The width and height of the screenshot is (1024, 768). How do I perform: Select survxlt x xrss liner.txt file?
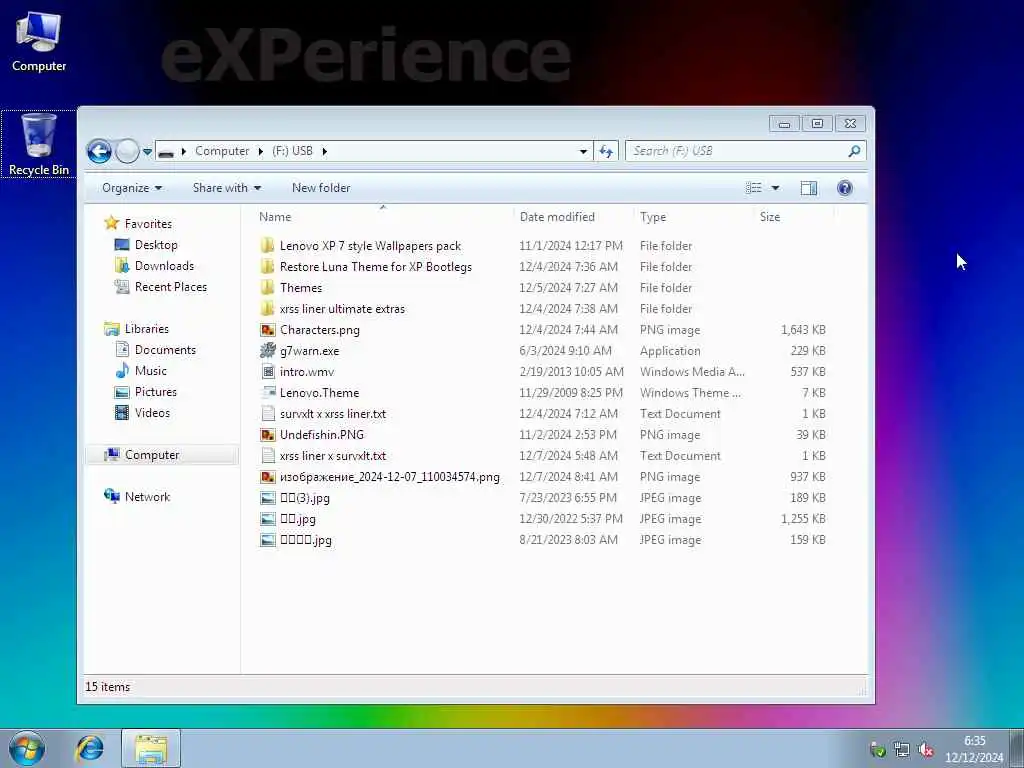click(332, 414)
